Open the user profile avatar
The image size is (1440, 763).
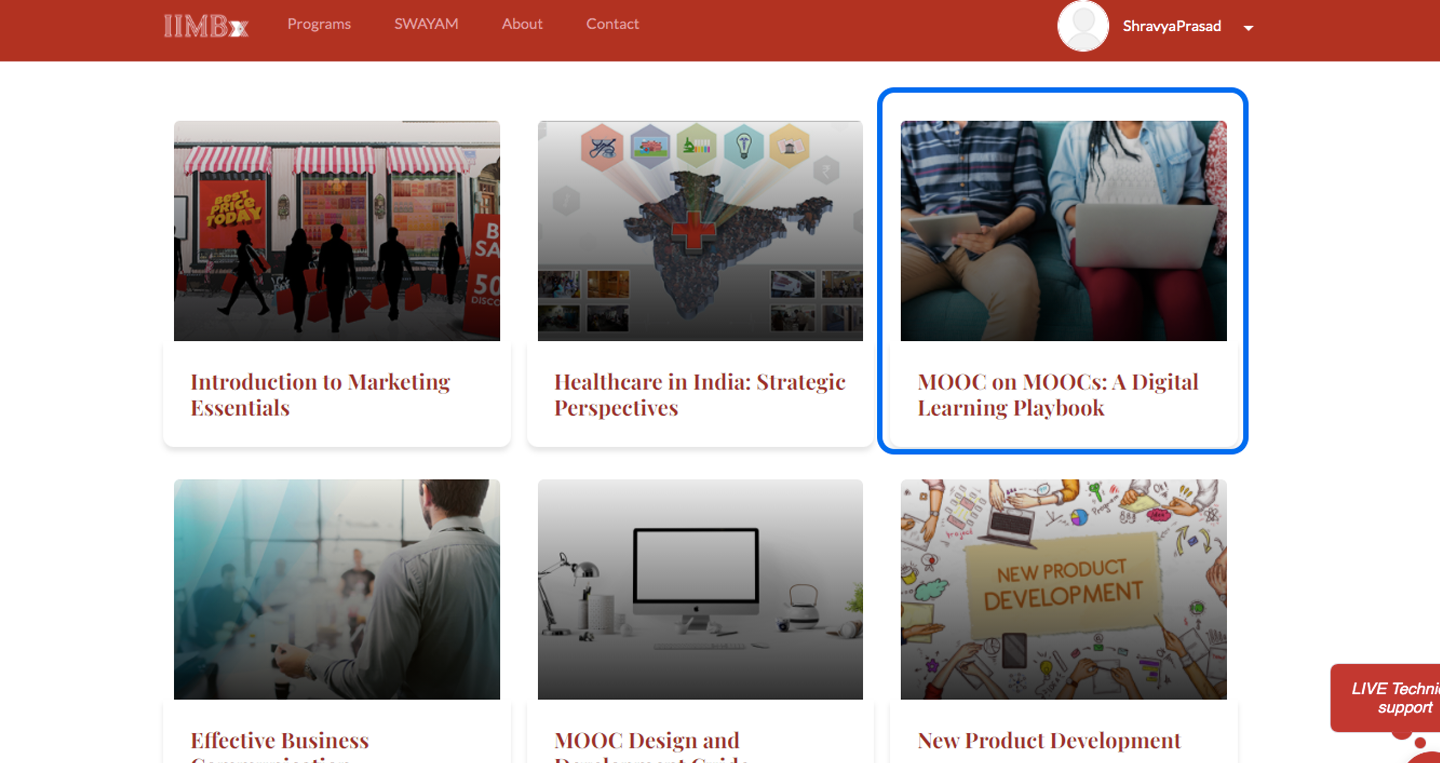pos(1083,26)
